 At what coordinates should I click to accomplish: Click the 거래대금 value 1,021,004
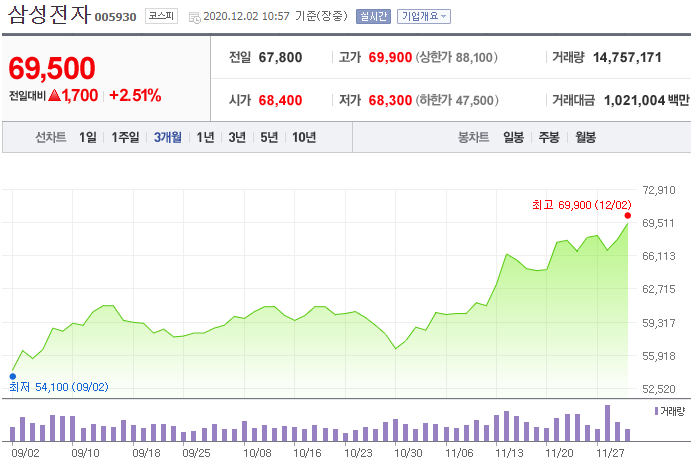coord(634,100)
